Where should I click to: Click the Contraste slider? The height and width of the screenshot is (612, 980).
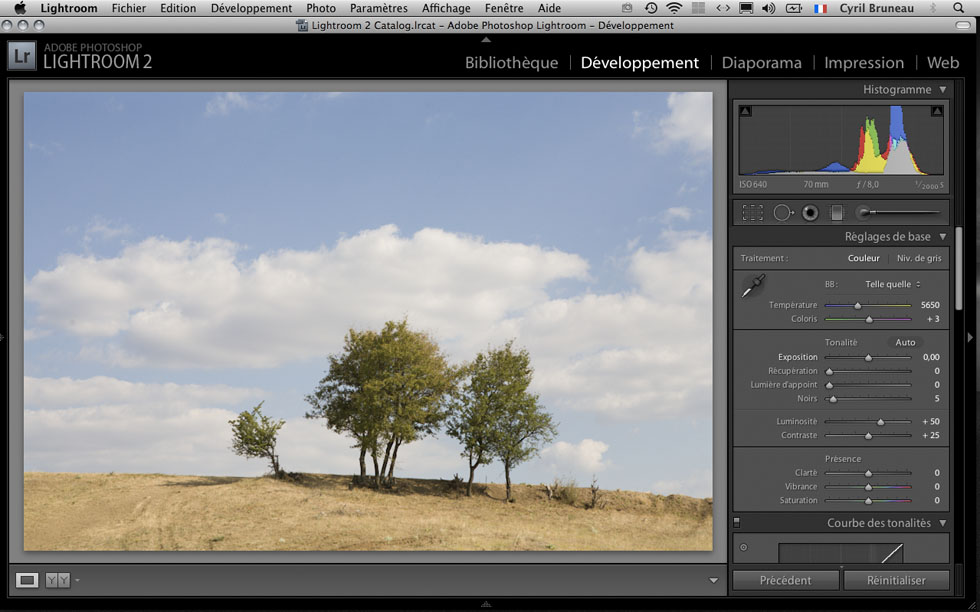(x=868, y=435)
